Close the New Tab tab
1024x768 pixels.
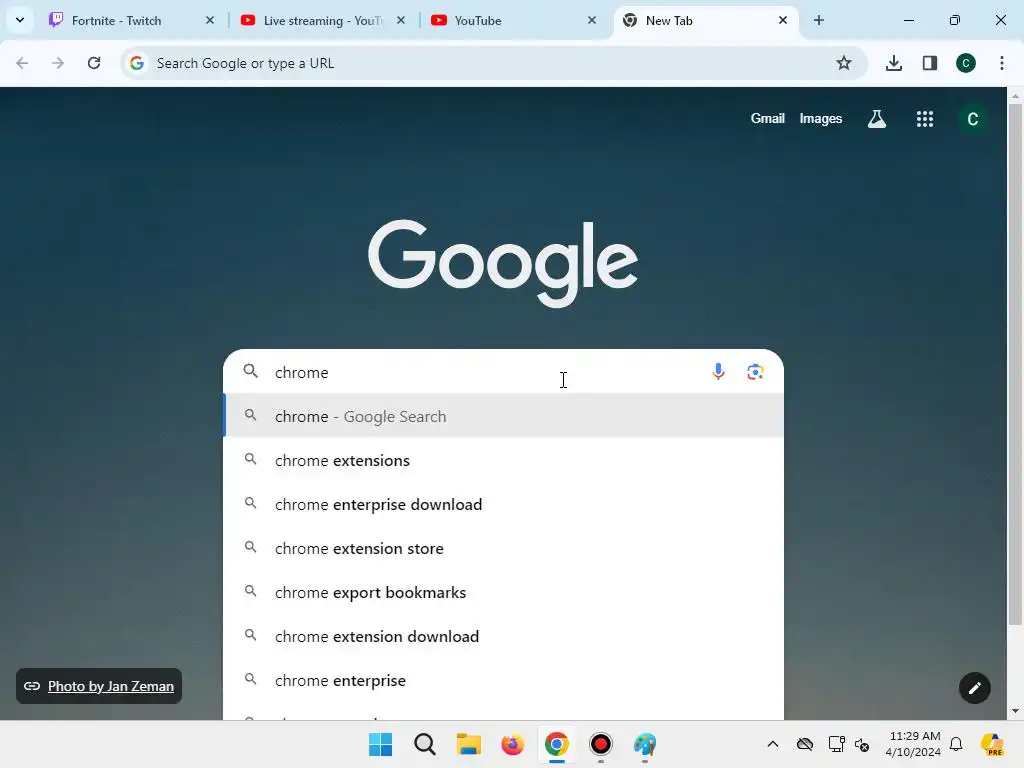point(783,20)
